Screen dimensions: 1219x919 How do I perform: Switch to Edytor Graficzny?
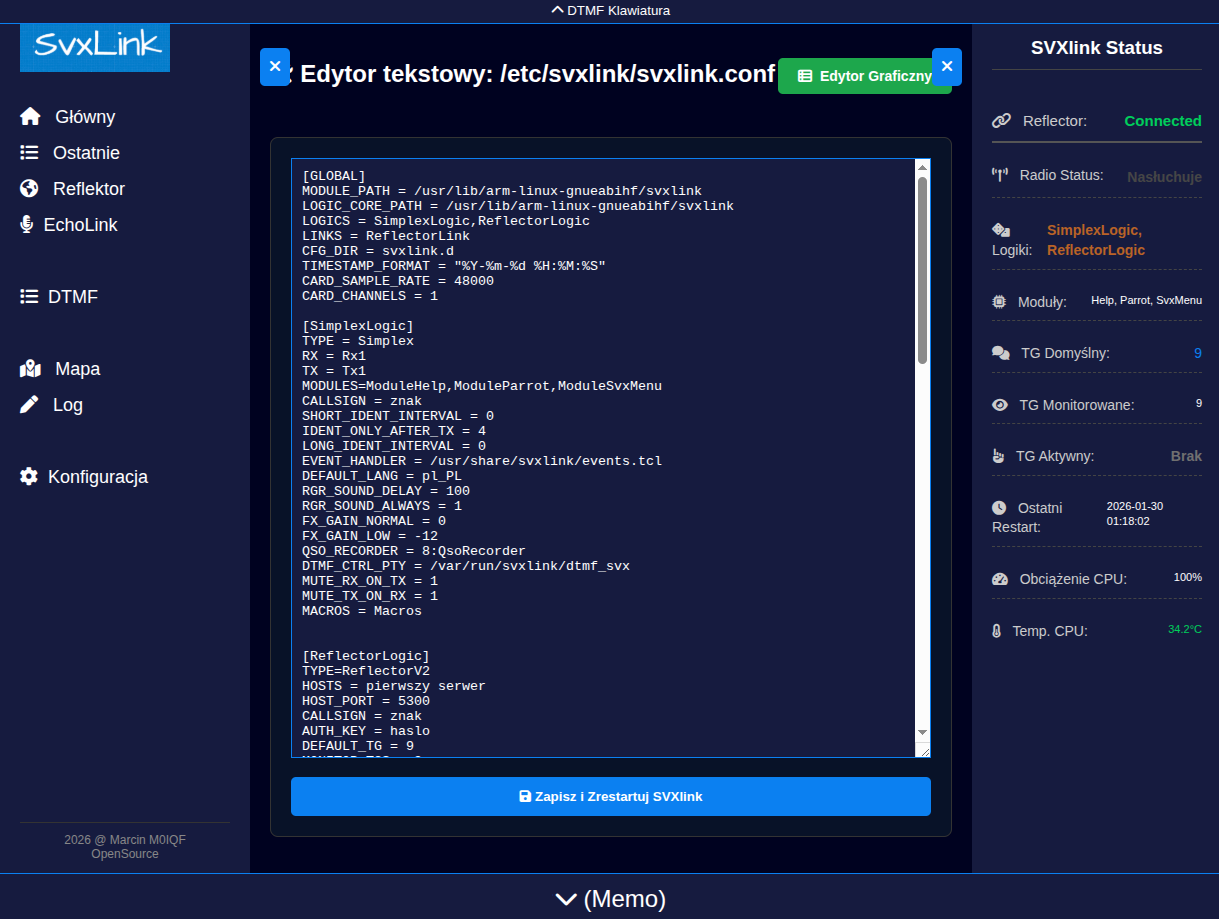click(864, 76)
